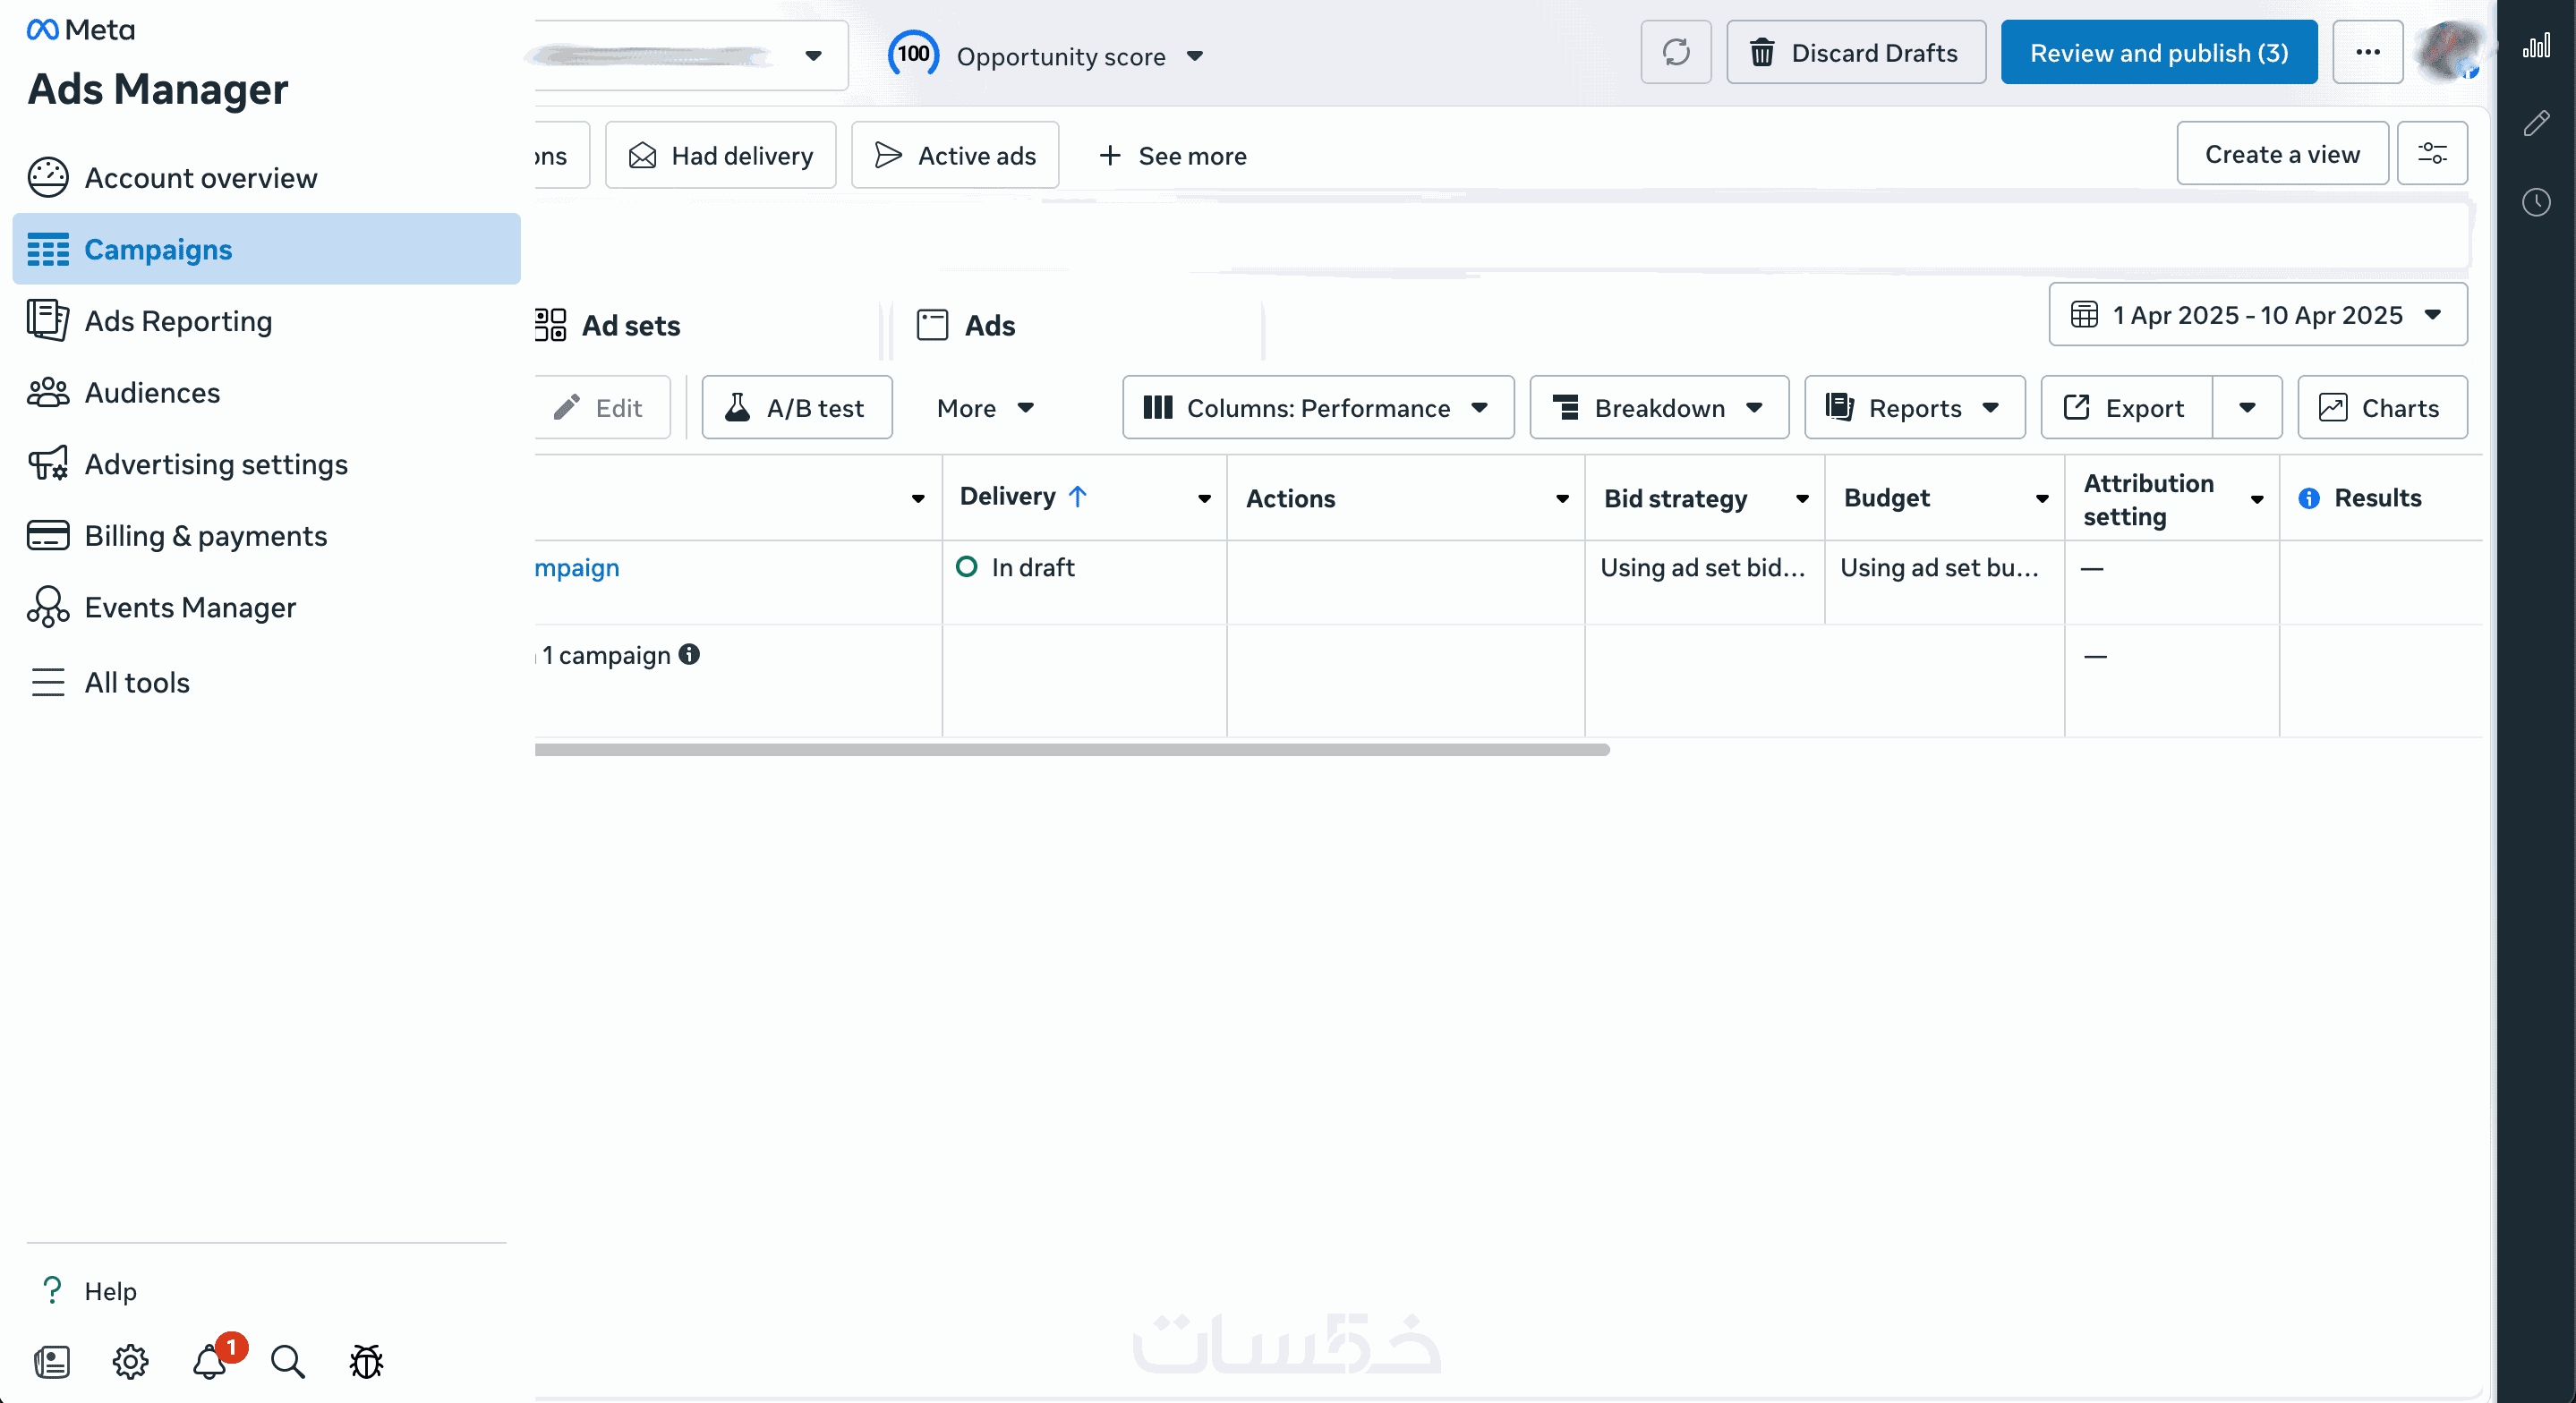Click the horizontal table scrollbar
The width and height of the screenshot is (2576, 1403).
(1072, 750)
